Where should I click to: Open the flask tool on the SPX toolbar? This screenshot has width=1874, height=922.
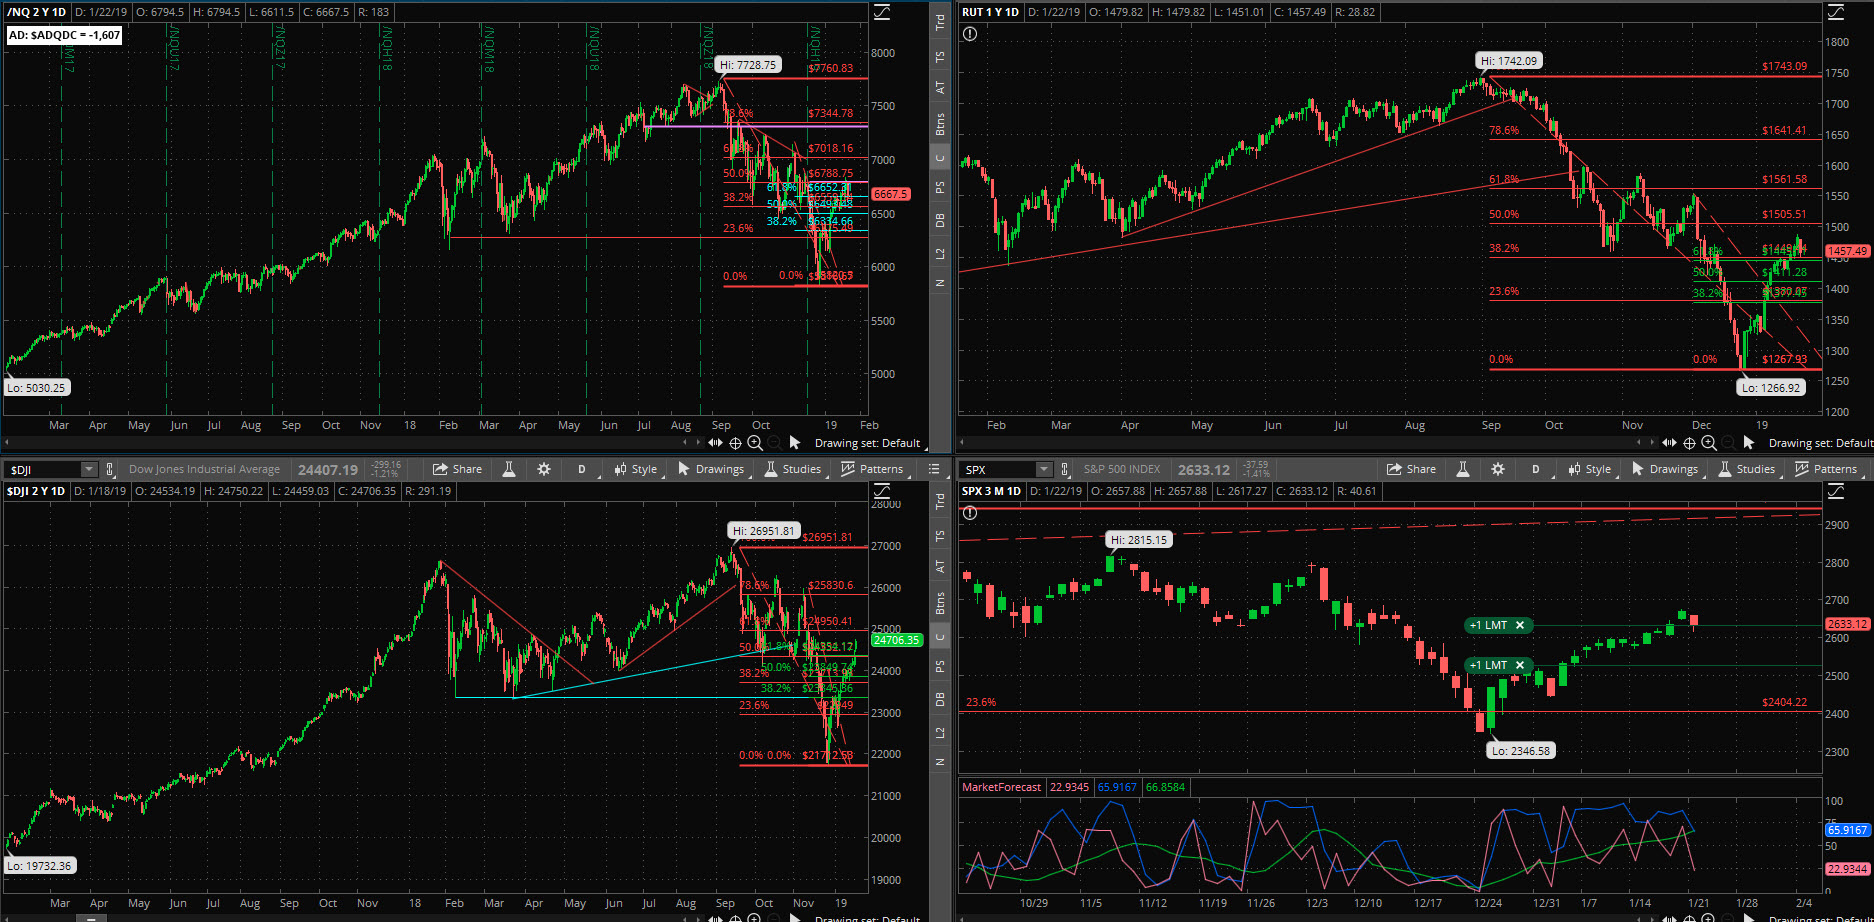[1463, 469]
